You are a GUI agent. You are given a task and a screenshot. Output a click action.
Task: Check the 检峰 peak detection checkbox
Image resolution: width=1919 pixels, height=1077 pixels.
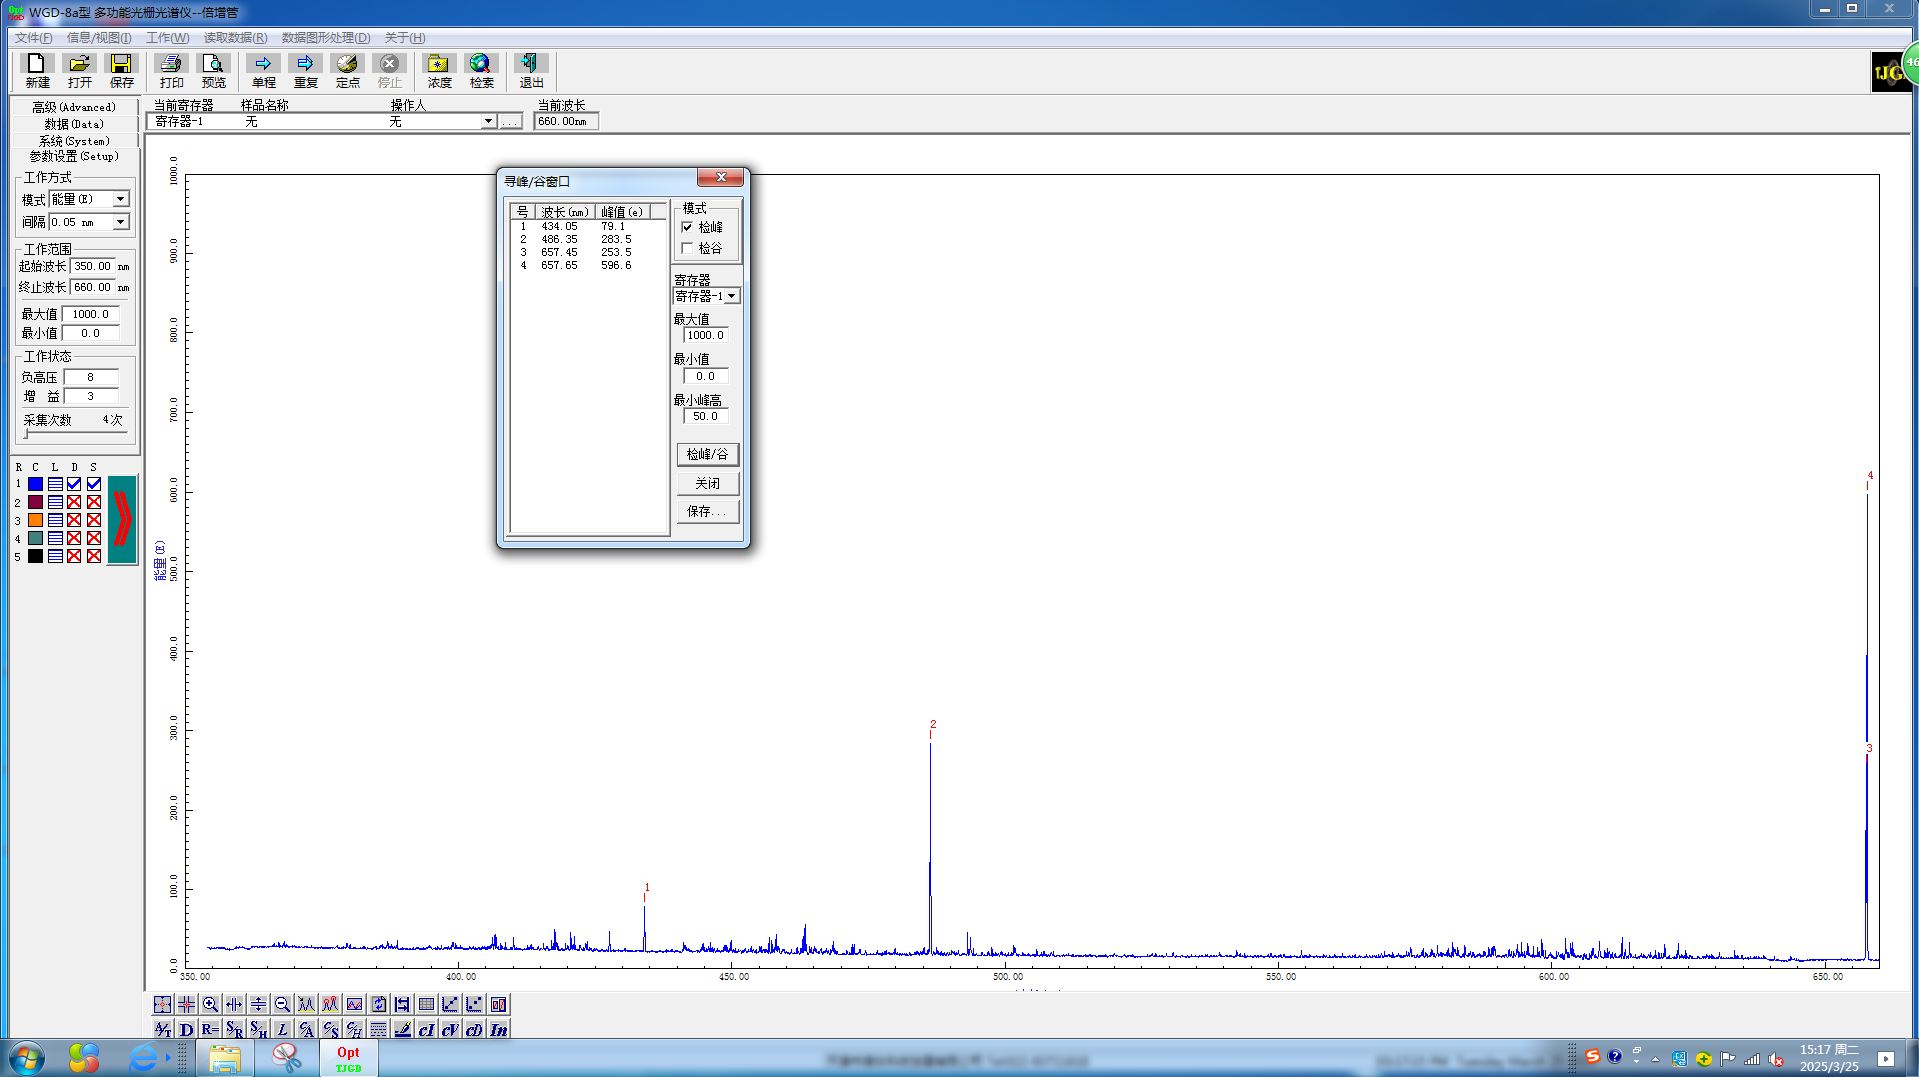coord(687,227)
